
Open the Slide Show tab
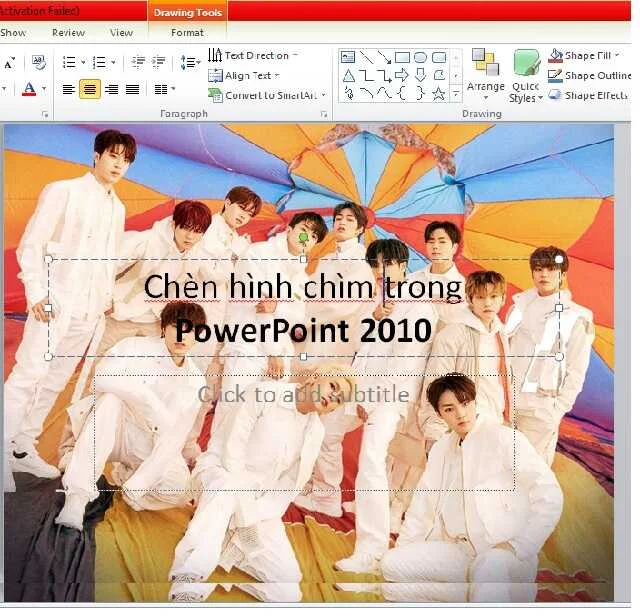pos(13,33)
